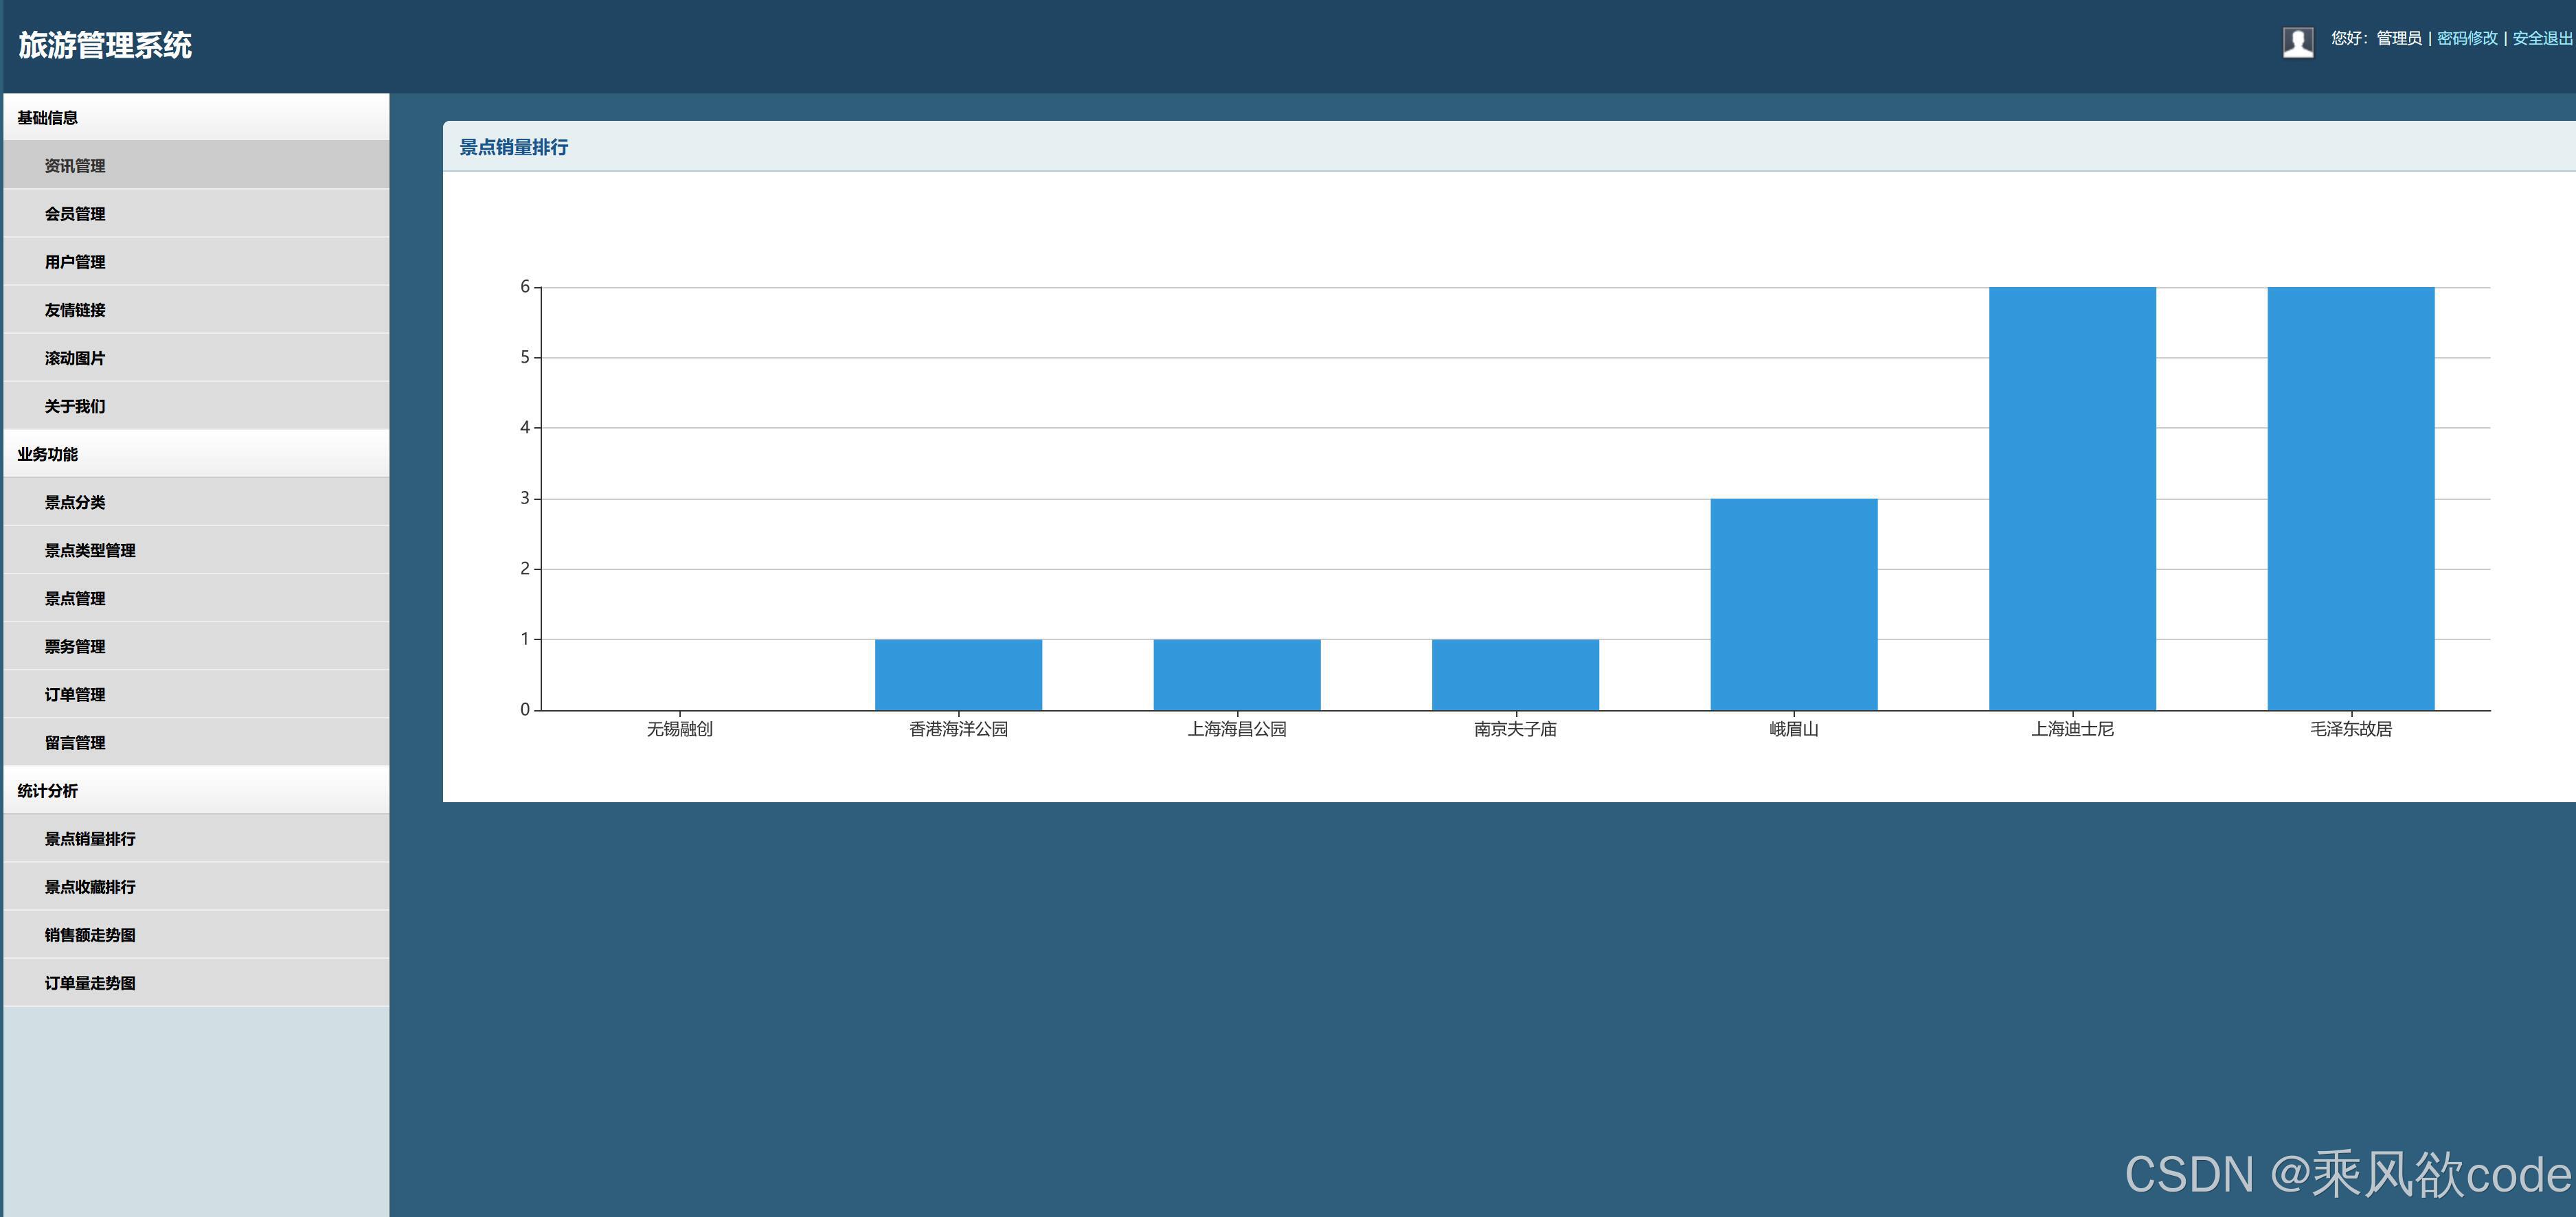Image resolution: width=2576 pixels, height=1217 pixels.
Task: Click the 毛泽东故居 bar in chart
Action: (2350, 498)
